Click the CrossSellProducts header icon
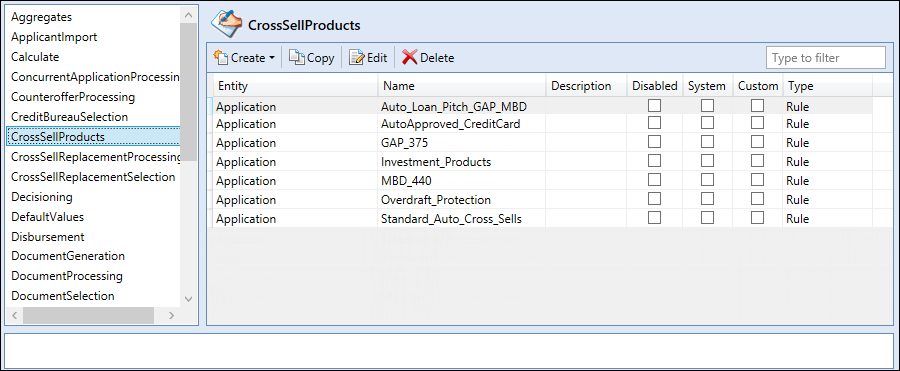This screenshot has width=900, height=371. point(227,24)
